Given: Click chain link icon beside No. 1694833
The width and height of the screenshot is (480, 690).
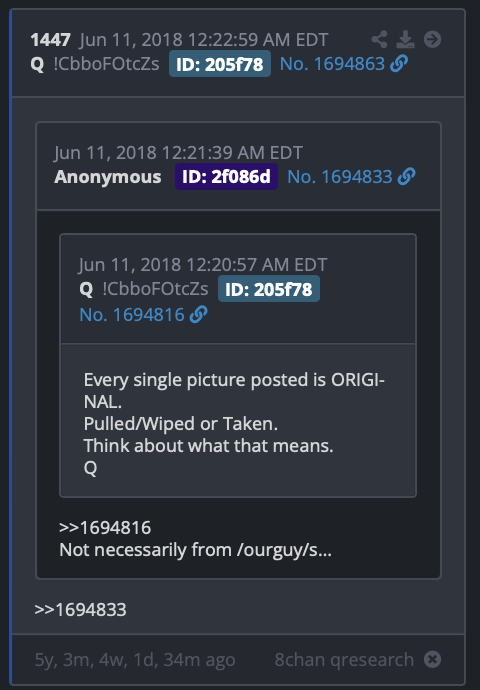Looking at the screenshot, I should (407, 176).
